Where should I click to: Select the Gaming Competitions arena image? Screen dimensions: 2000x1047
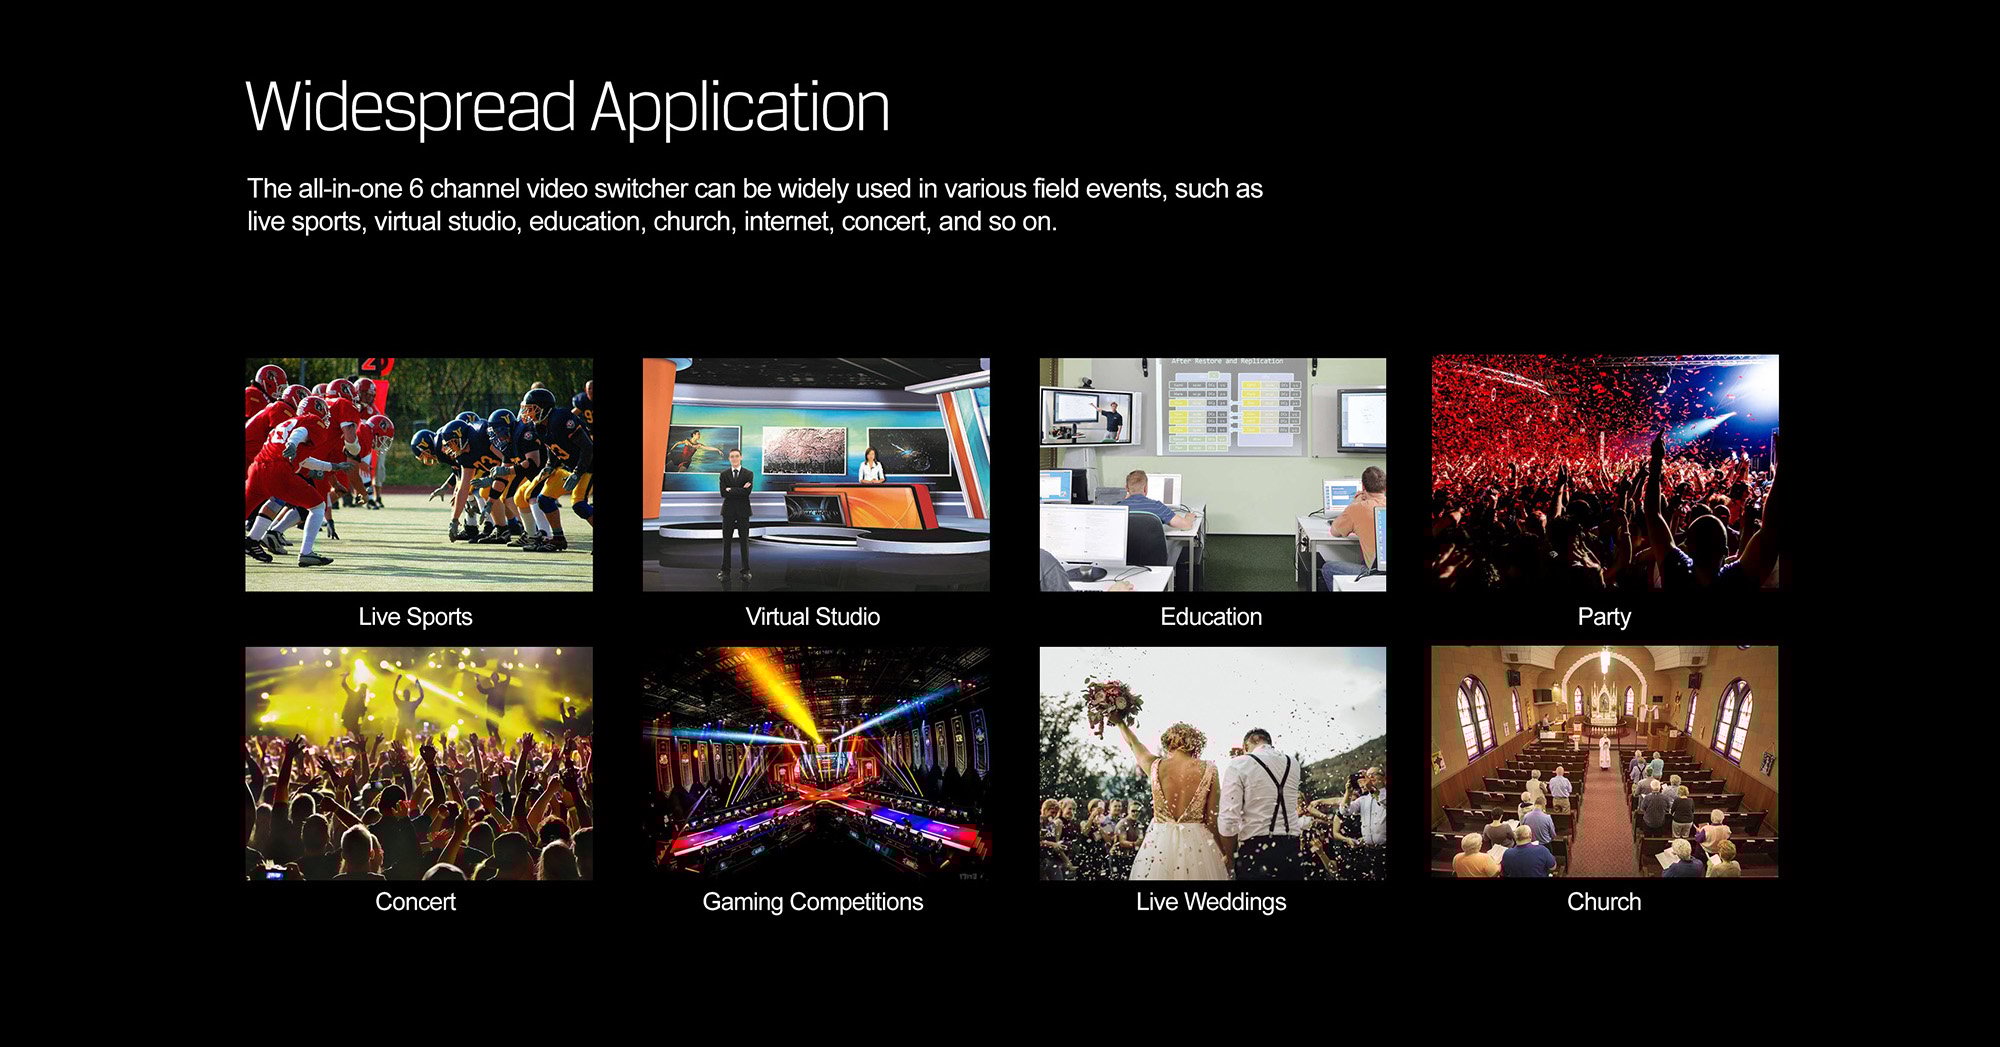click(x=815, y=763)
